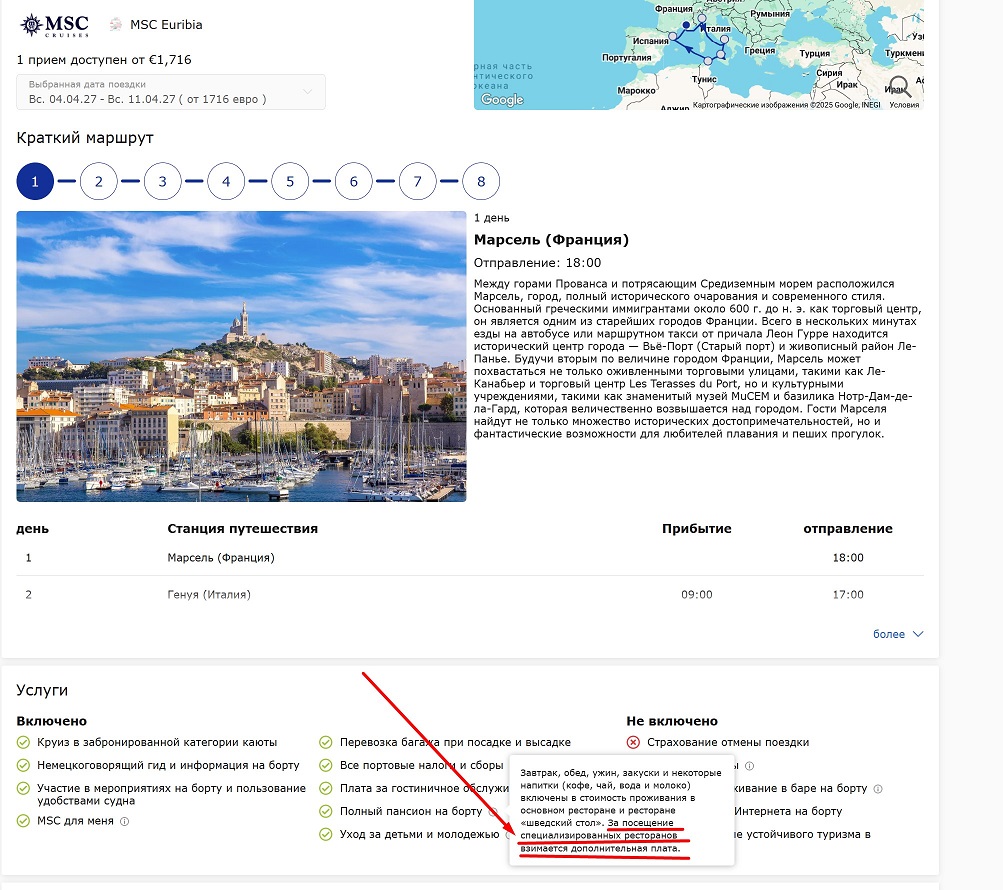Click the Марсель (Франция) heading
The height and width of the screenshot is (890, 1003).
pyautogui.click(x=551, y=240)
